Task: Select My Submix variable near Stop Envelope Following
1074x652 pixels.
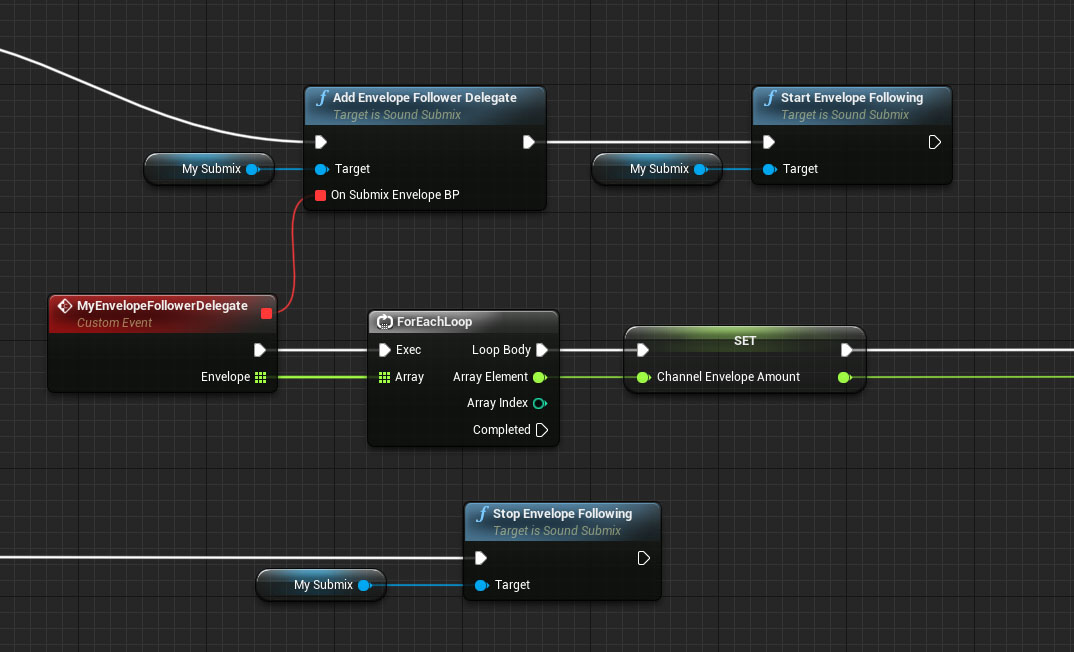Action: [322, 585]
